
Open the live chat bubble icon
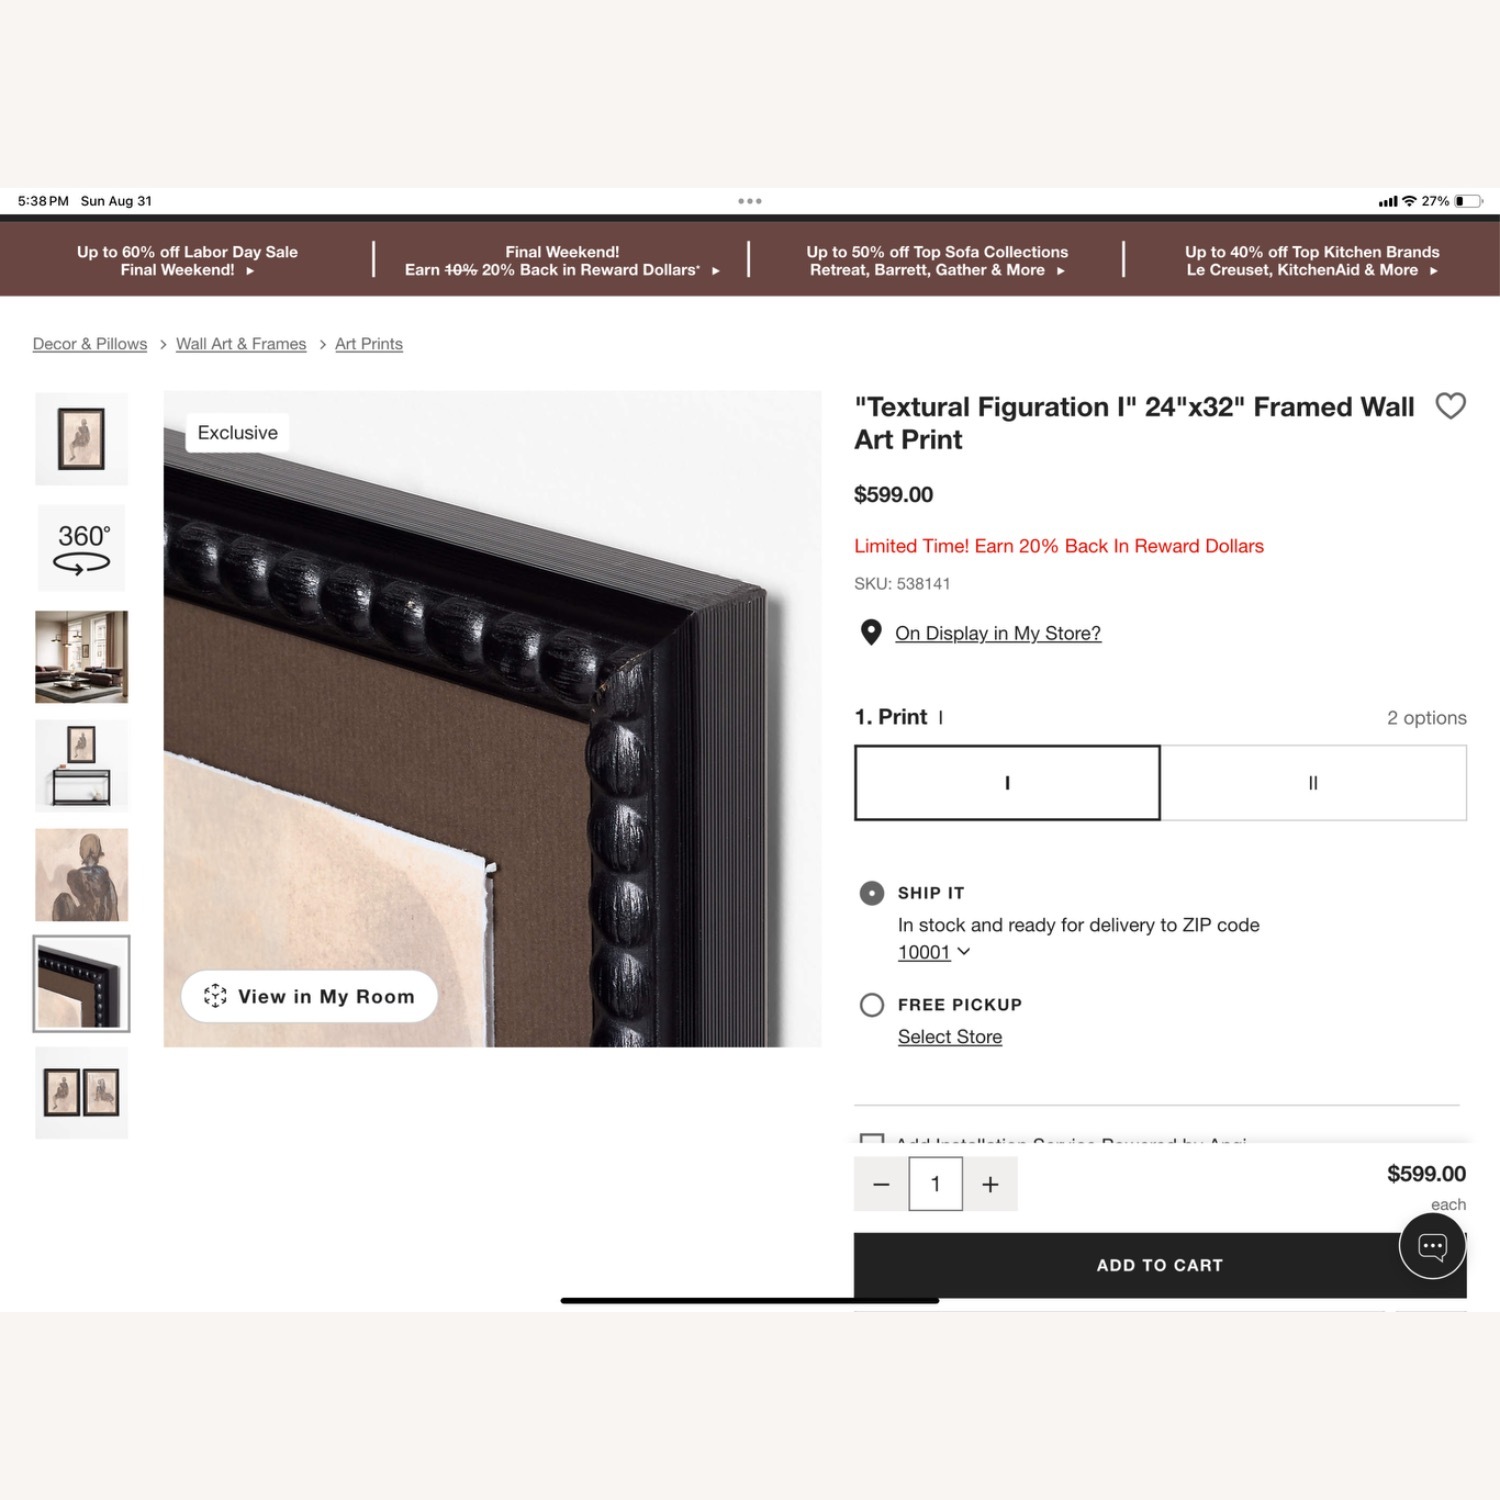pyautogui.click(x=1432, y=1246)
